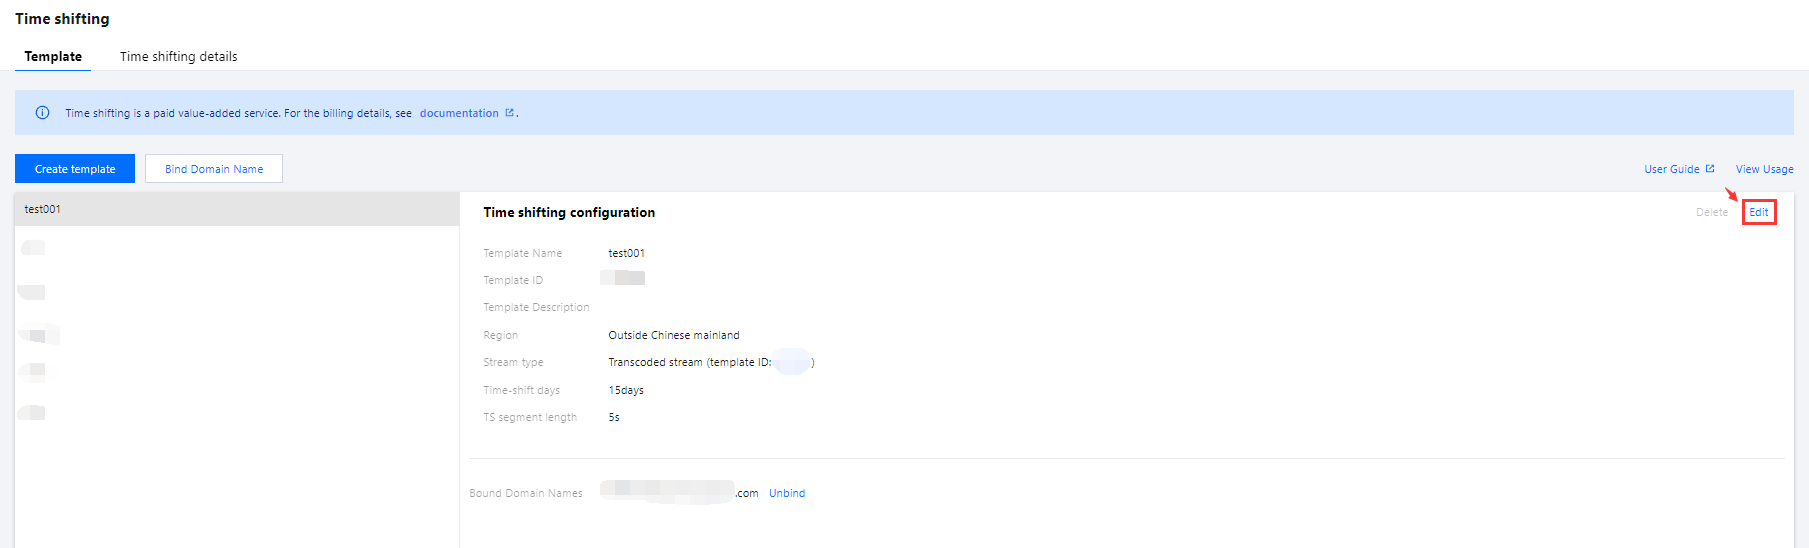This screenshot has height=548, width=1809.
Task: Unbind the bound domain name
Action: click(x=787, y=493)
